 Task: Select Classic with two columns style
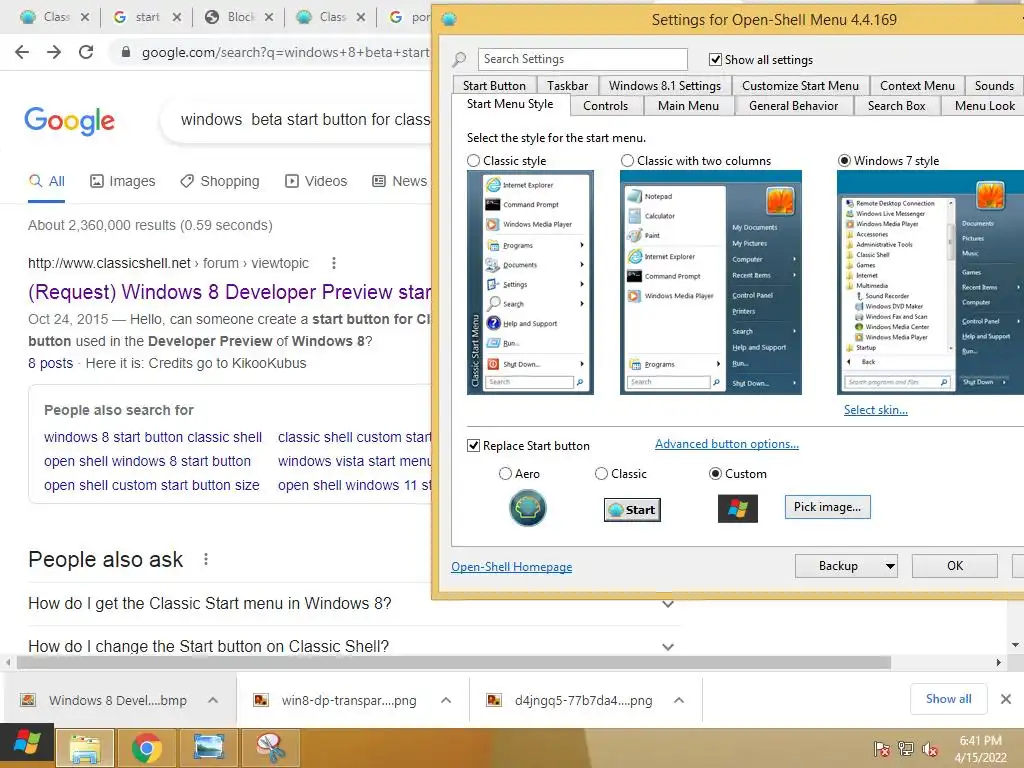pos(628,161)
